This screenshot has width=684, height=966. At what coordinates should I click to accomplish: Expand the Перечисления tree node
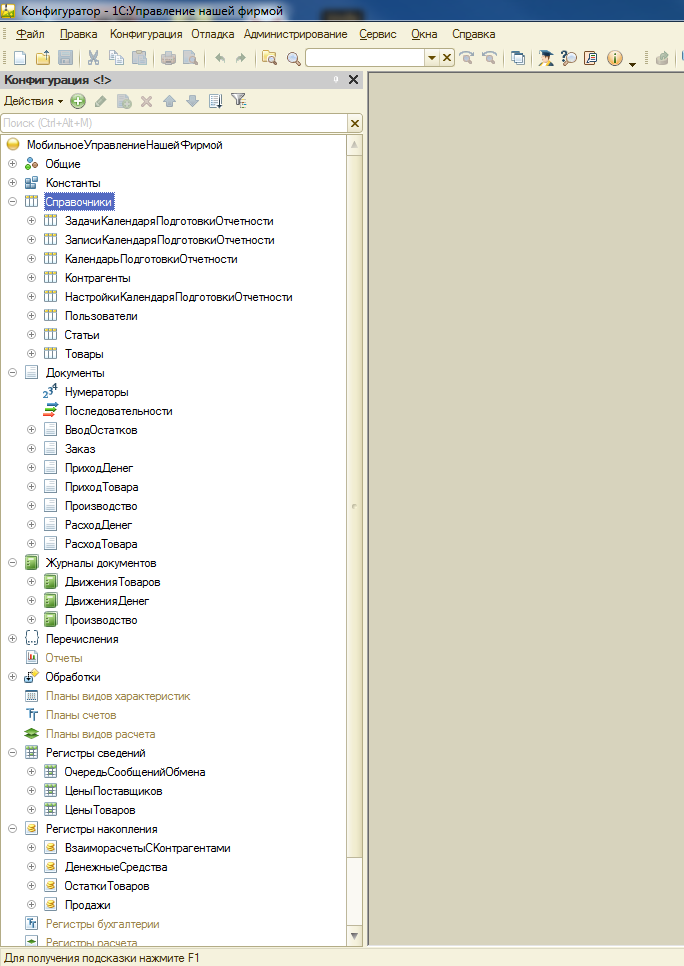pyautogui.click(x=12, y=639)
